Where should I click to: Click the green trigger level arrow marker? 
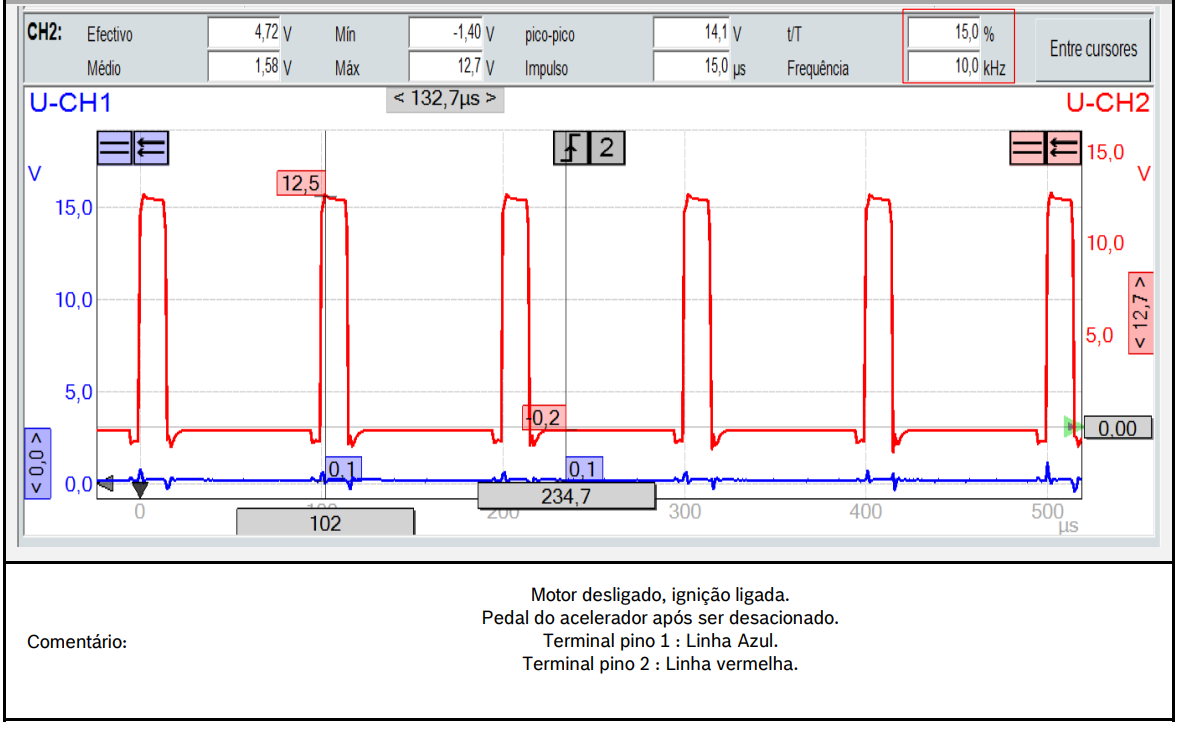pyautogui.click(x=1073, y=428)
